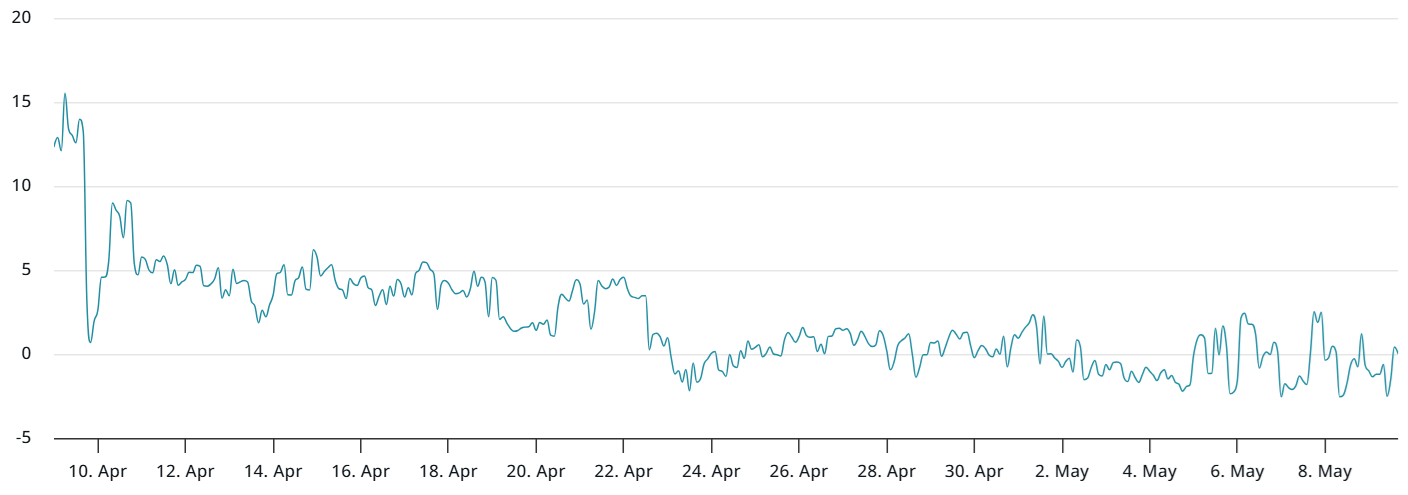
Task: Click the 12. Apr x-axis label
Action: click(185, 471)
